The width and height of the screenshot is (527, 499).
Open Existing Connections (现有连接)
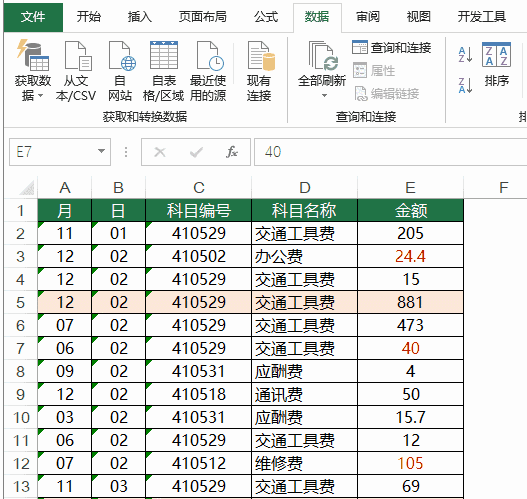click(259, 71)
